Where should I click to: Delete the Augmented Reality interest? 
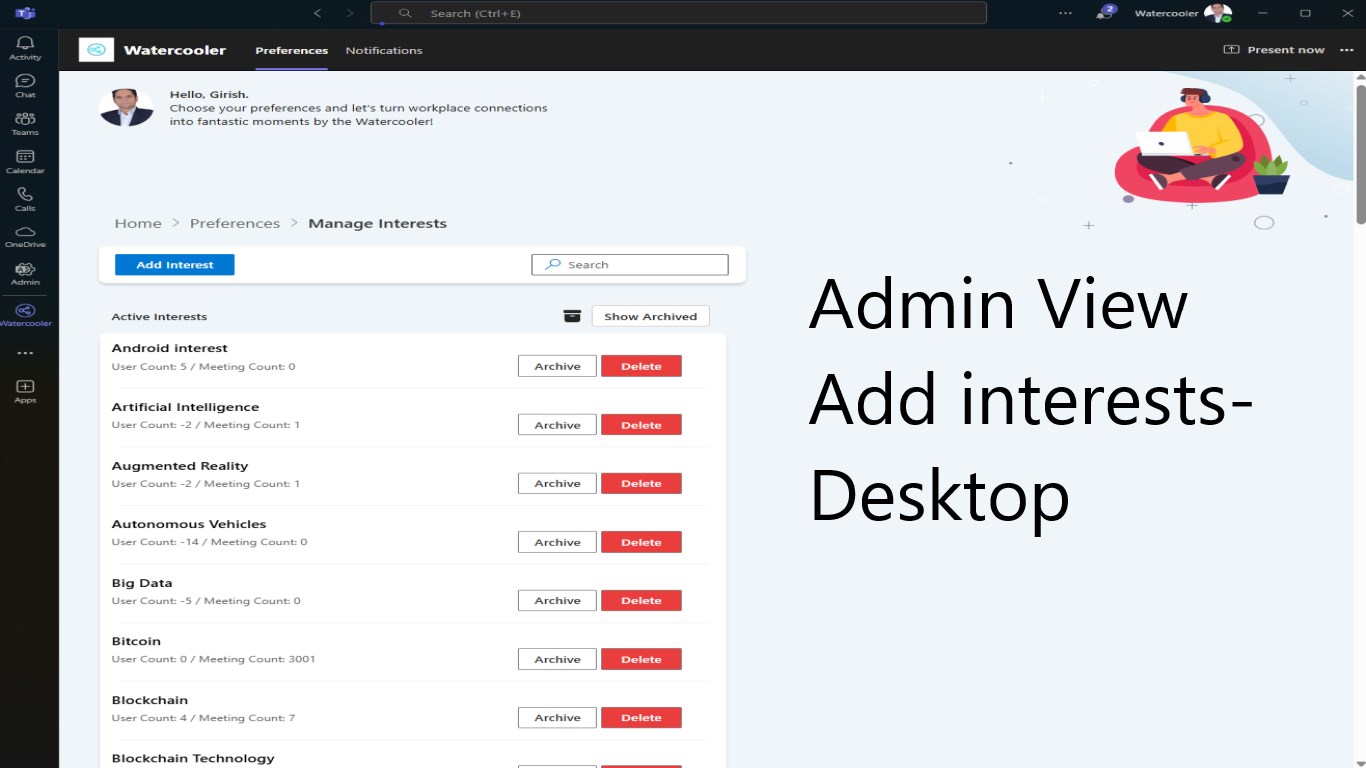(641, 483)
